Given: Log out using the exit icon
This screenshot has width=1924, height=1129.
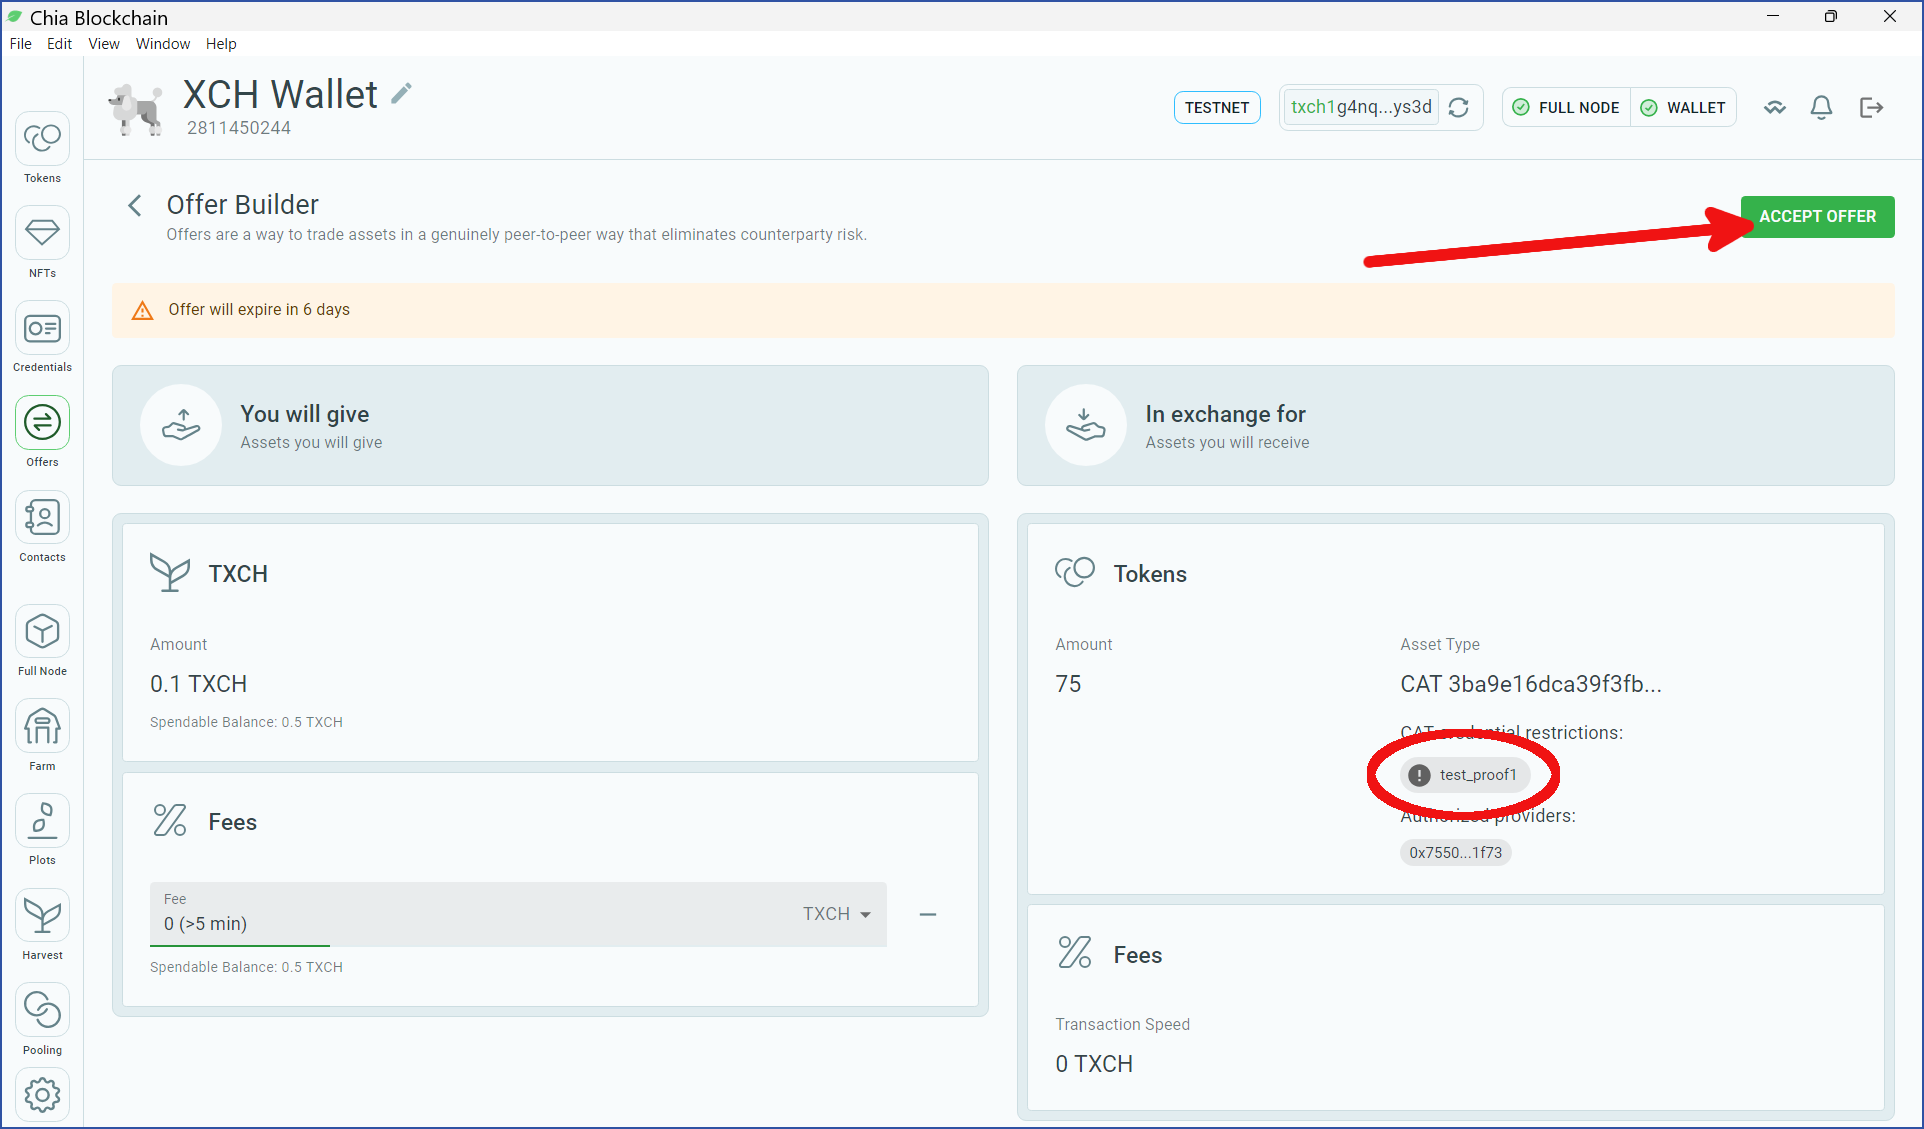Looking at the screenshot, I should click(1871, 108).
